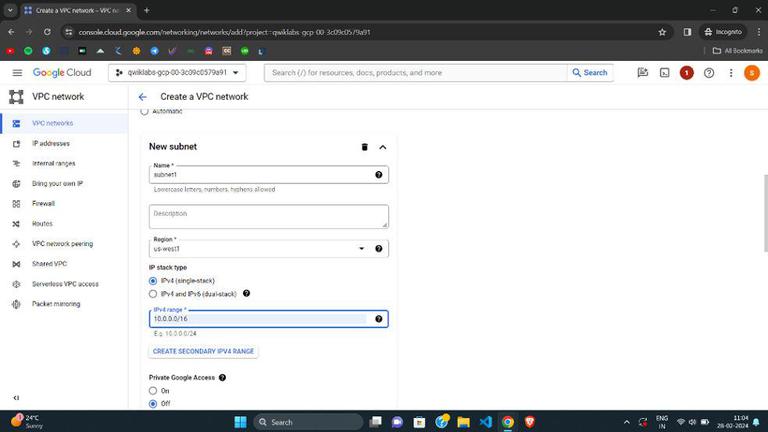
Task: Open Routes in sidebar
Action: [x=64, y=224]
